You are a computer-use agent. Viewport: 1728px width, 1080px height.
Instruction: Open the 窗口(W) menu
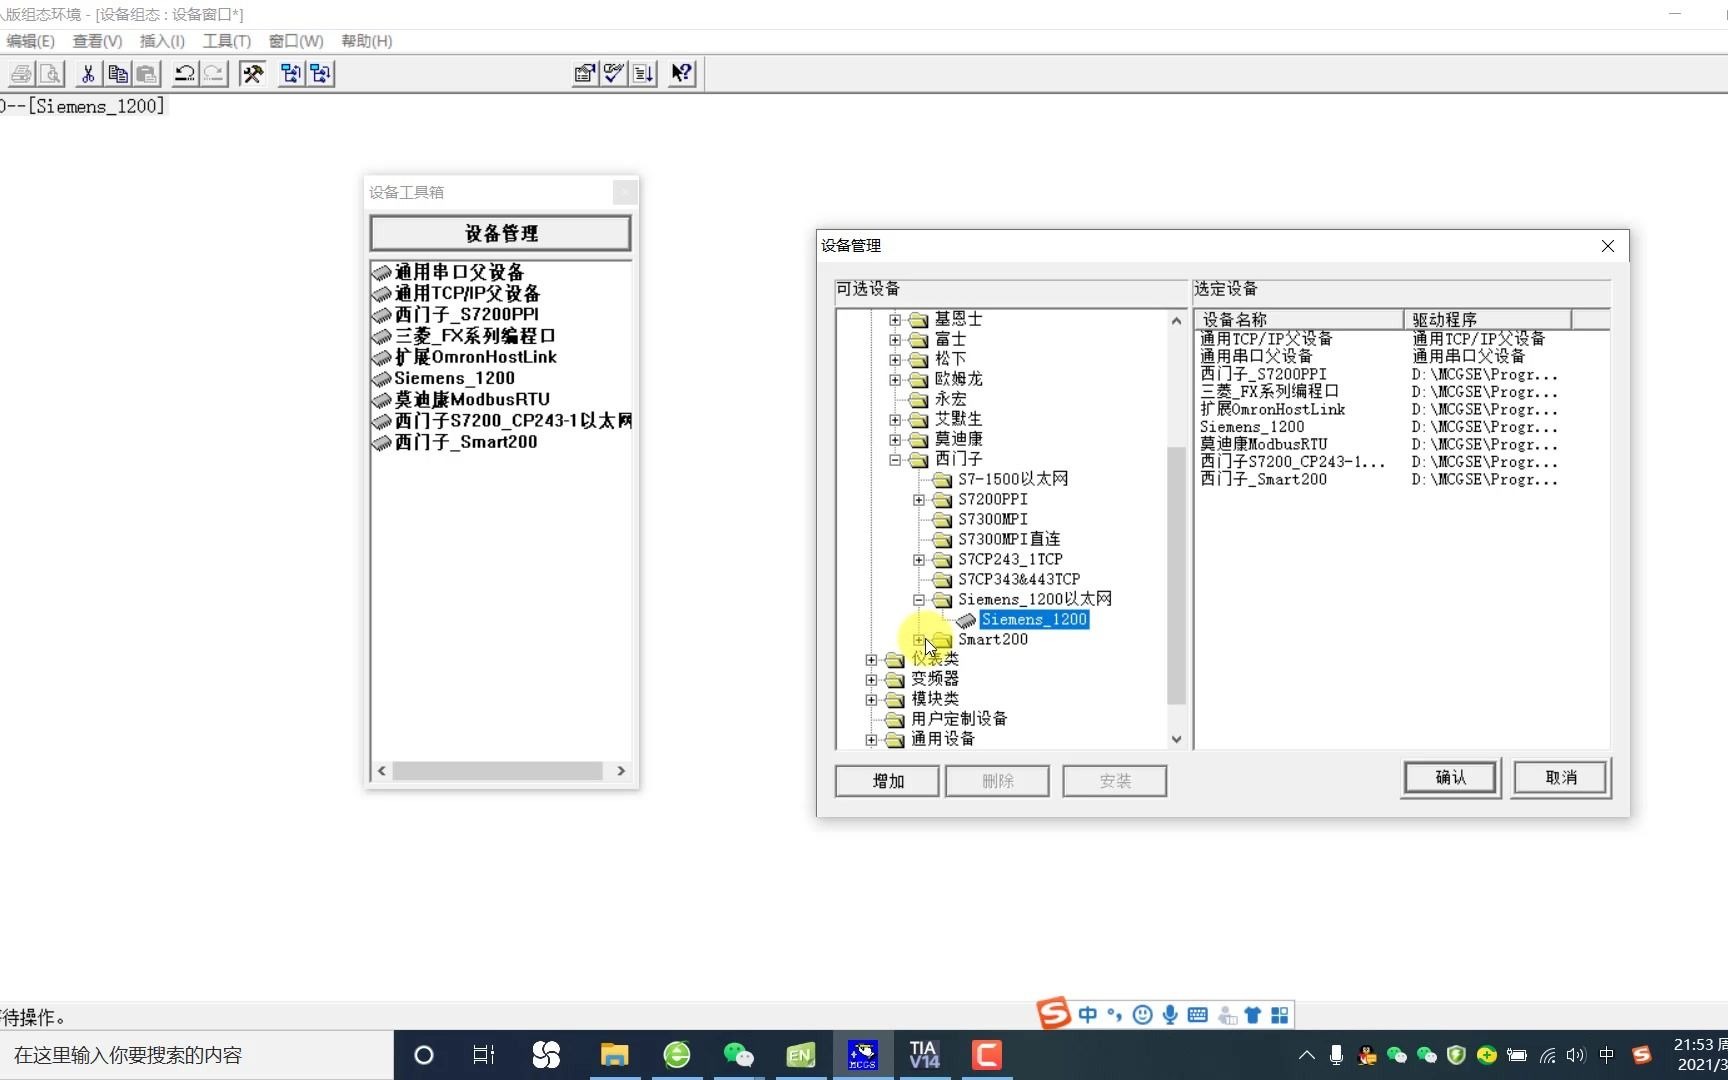tap(296, 41)
